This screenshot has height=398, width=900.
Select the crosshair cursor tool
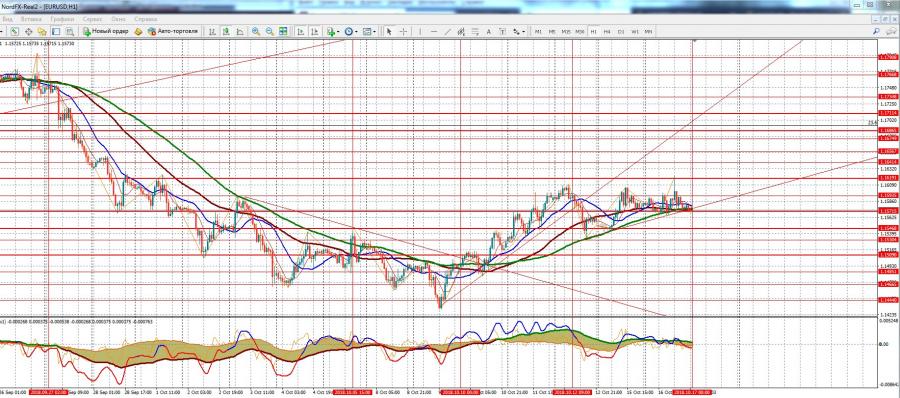(x=404, y=32)
